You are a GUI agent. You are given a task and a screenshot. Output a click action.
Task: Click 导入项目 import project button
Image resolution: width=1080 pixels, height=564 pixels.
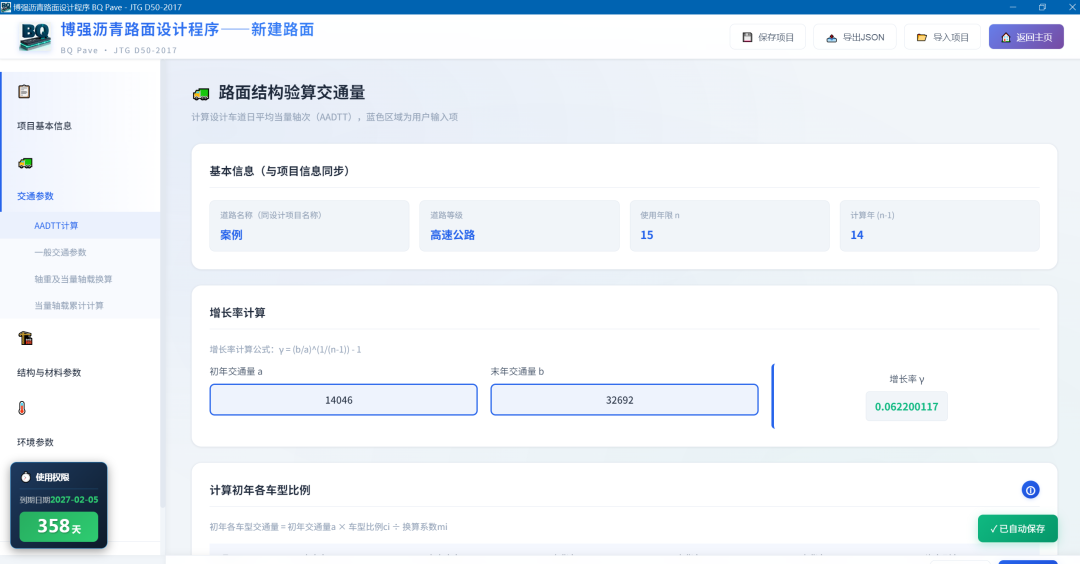click(942, 37)
